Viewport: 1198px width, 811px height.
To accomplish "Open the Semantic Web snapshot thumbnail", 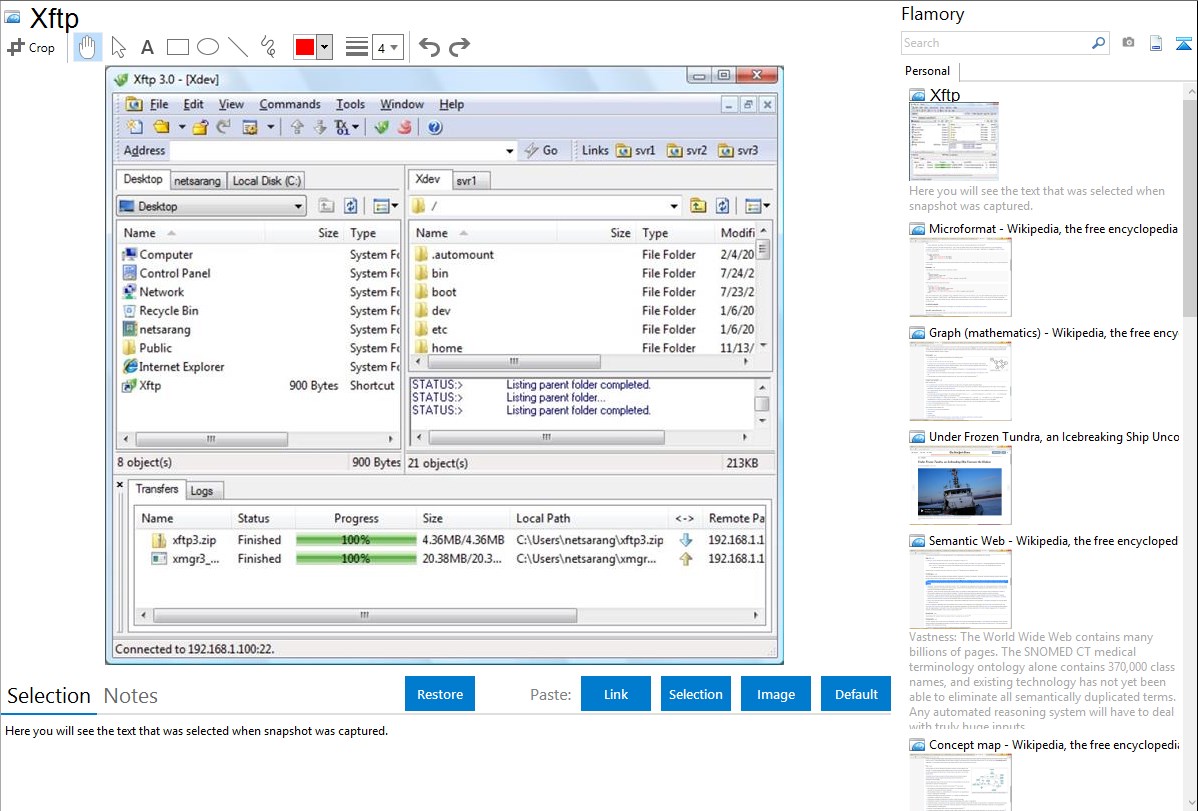I will click(960, 588).
